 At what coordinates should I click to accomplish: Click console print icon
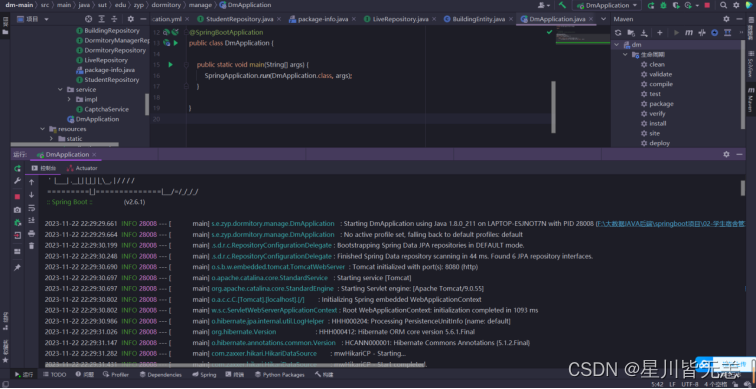pos(31,234)
